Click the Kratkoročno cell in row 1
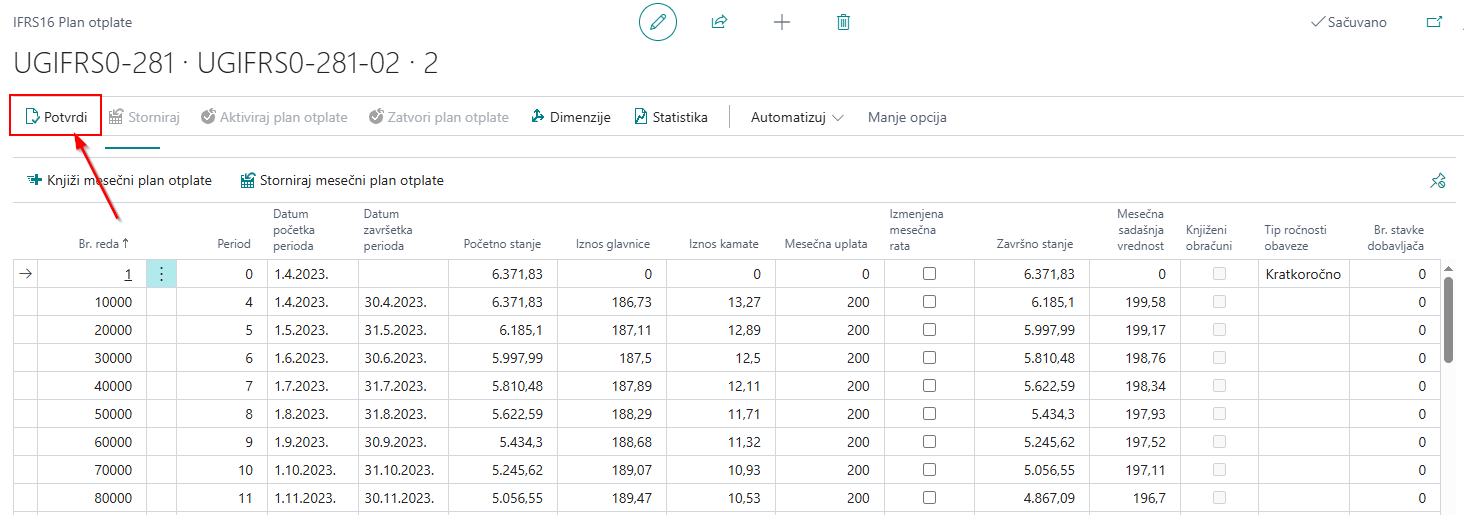Image resolution: width=1464 pixels, height=515 pixels. click(1302, 274)
